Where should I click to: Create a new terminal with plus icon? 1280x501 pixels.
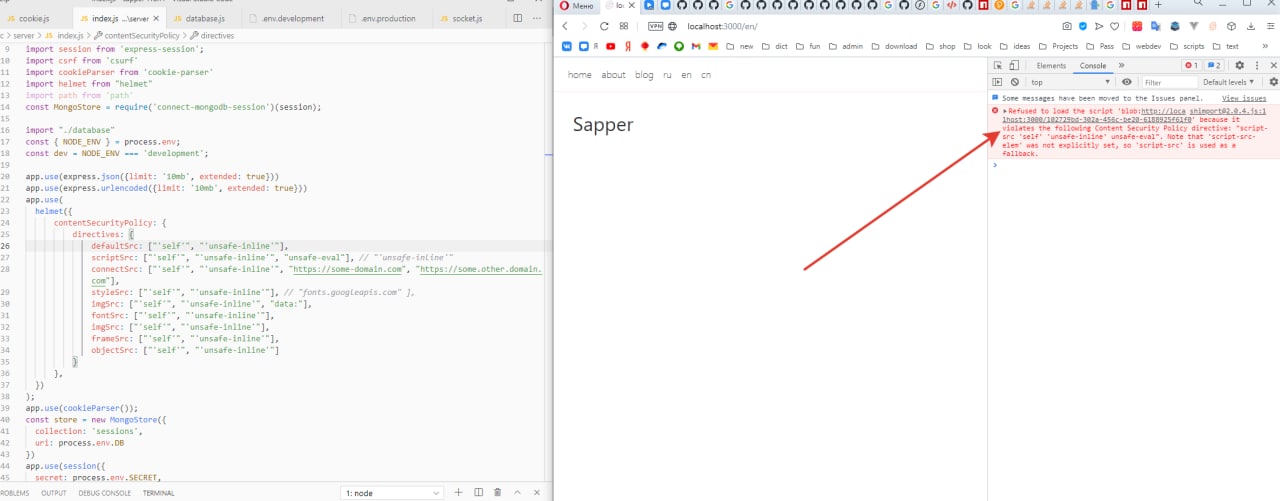(x=459, y=492)
